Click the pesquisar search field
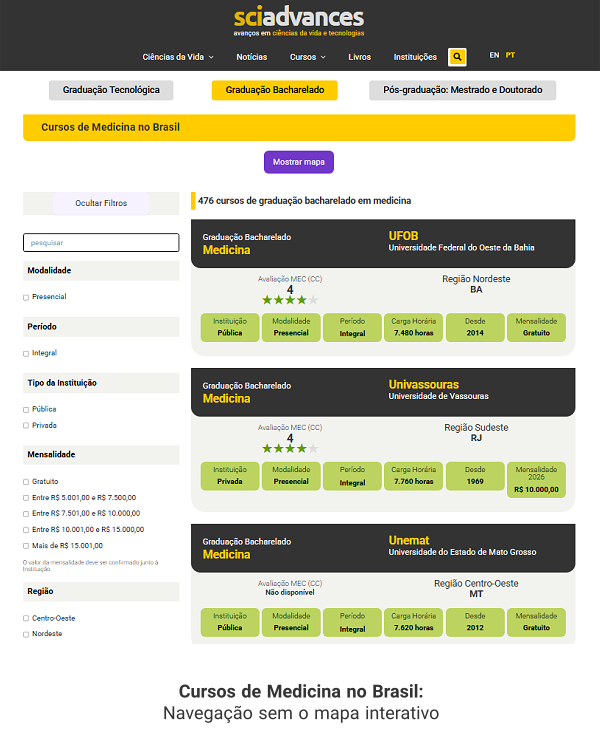 [x=101, y=243]
